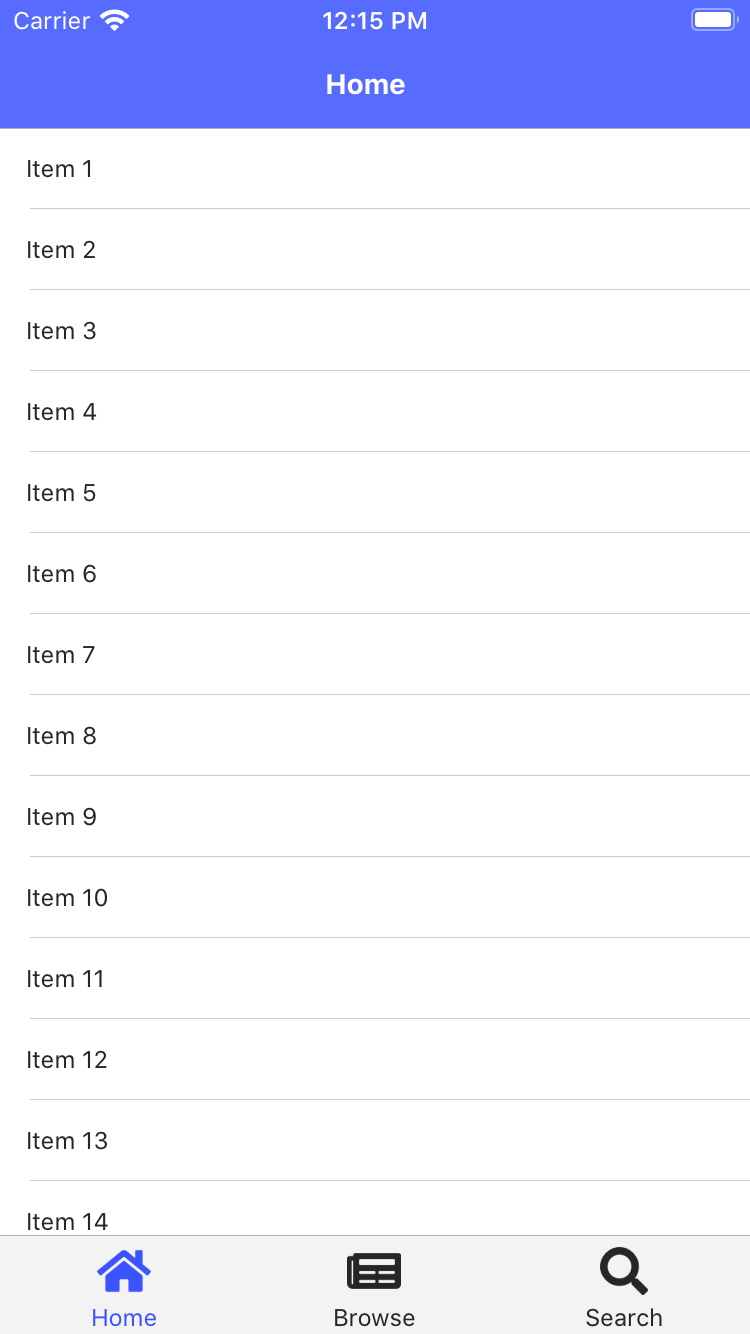
Task: Tap Item 10 in the list
Action: coord(375,897)
